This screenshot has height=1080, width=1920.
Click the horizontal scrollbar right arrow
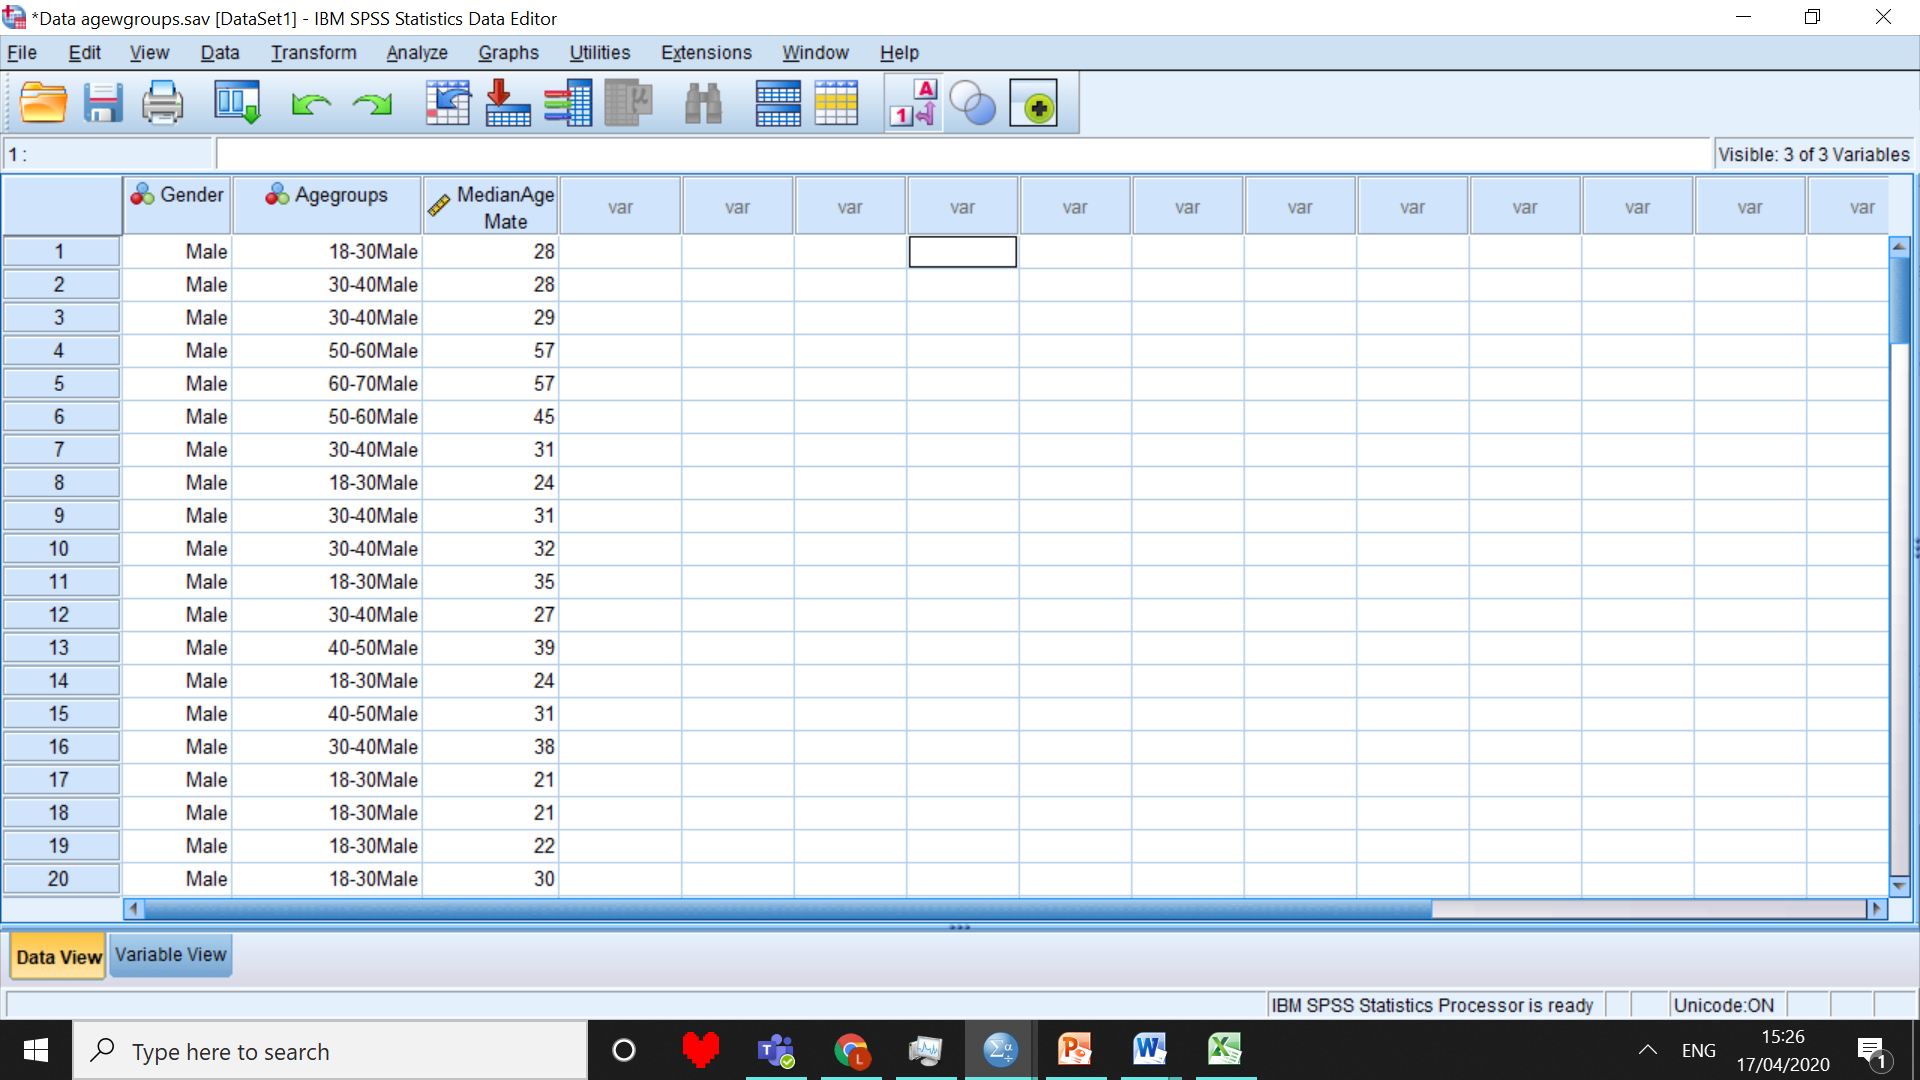1876,909
